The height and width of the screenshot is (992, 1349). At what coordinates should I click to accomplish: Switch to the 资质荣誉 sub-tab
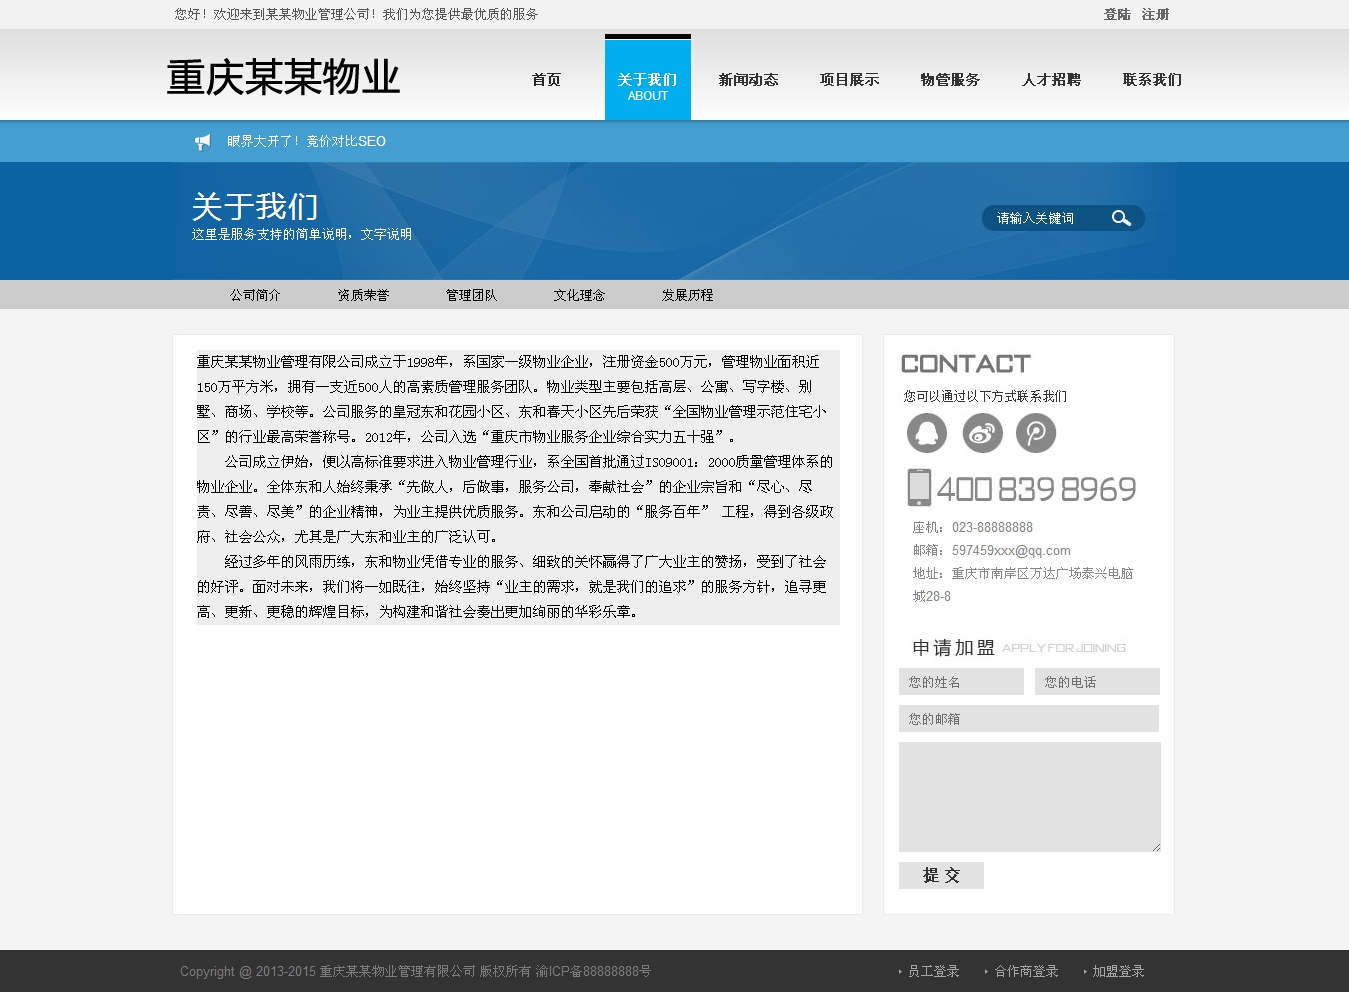pos(363,295)
